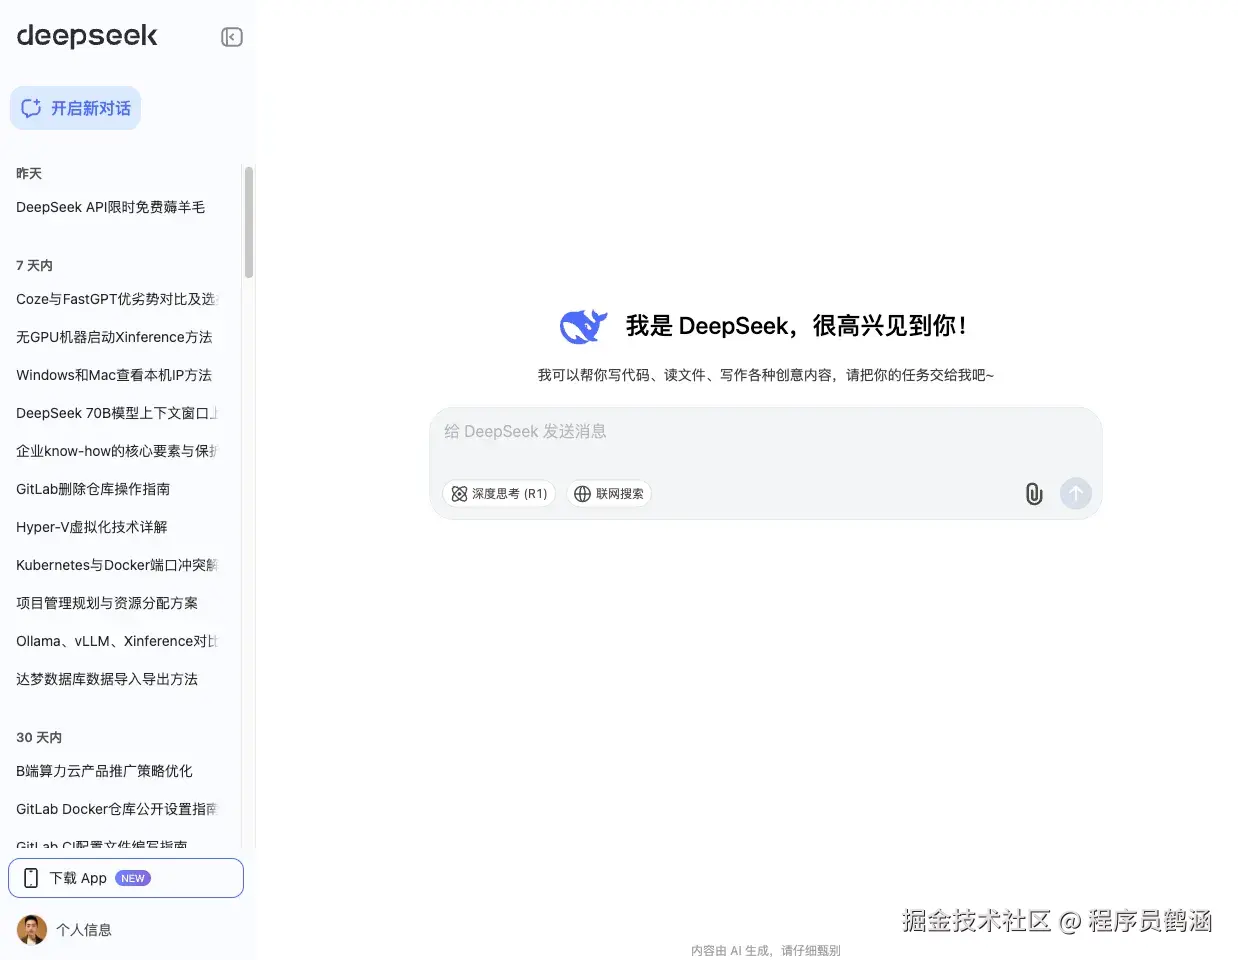Open chat 项目管理规划与资源分配方案

pos(107,603)
